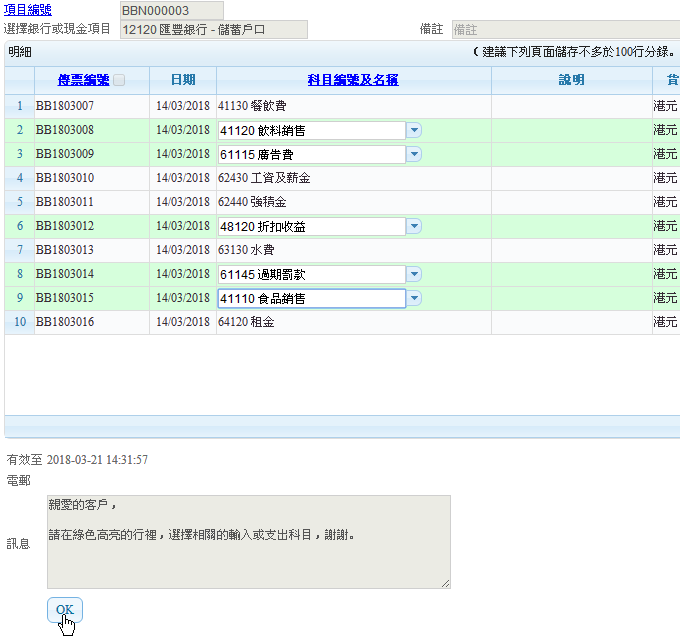Click the 說明 column header
Image resolution: width=680 pixels, height=638 pixels.
(571, 80)
